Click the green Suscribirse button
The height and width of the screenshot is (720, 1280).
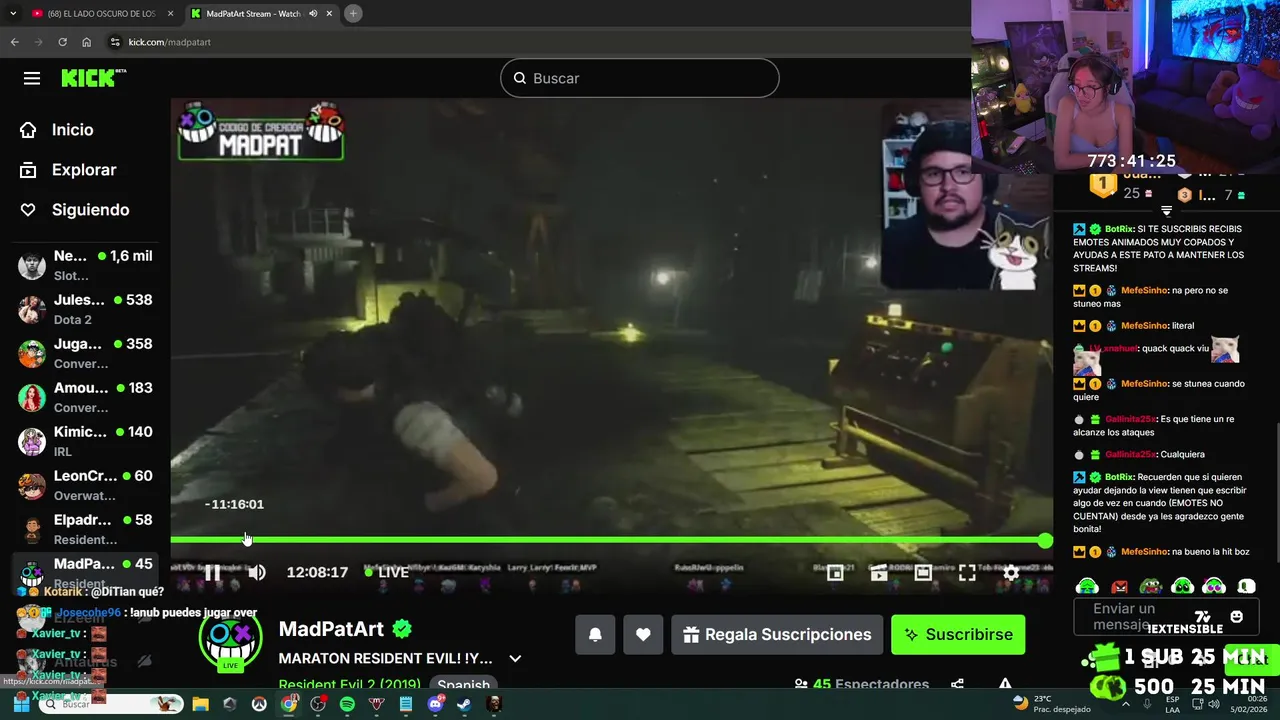pyautogui.click(x=958, y=634)
